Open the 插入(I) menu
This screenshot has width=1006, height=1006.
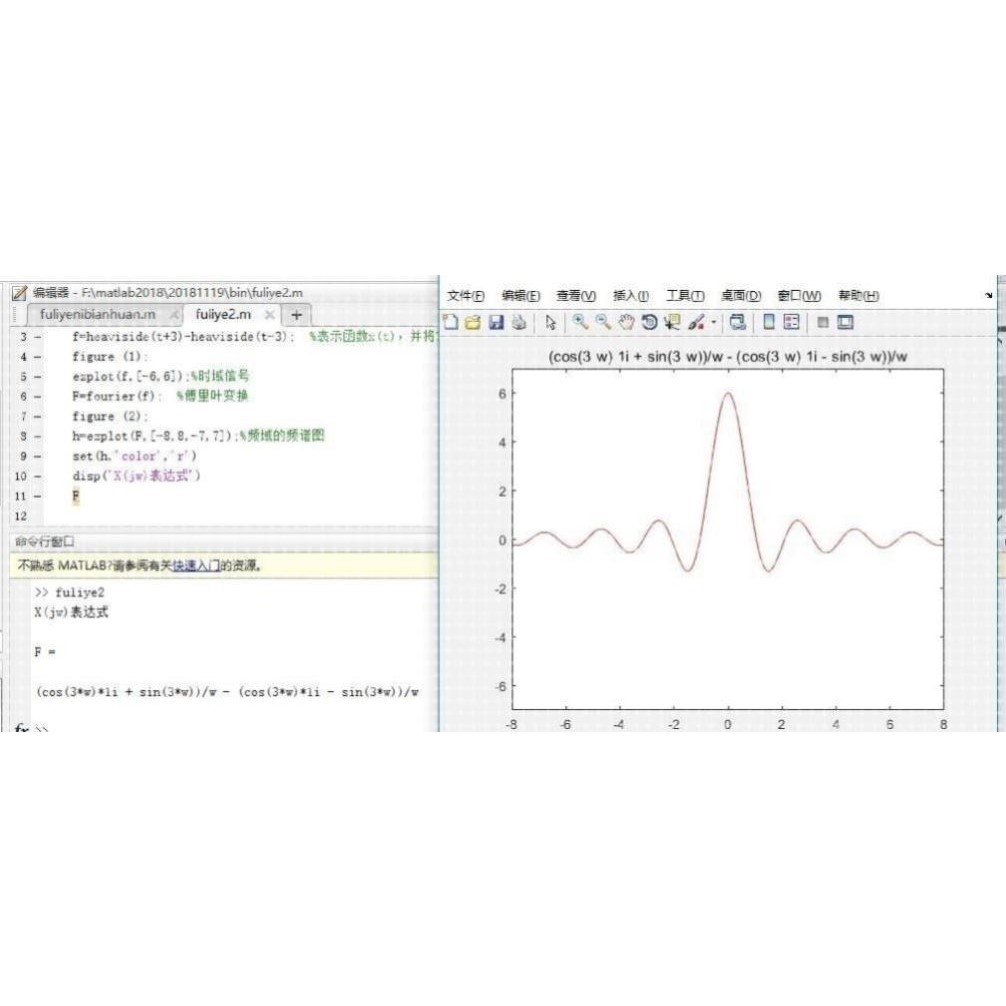click(631, 296)
